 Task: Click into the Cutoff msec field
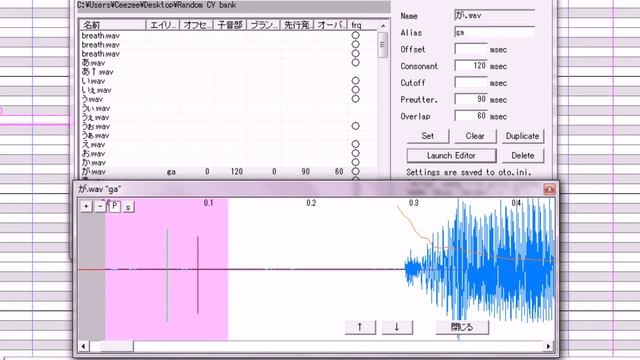pyautogui.click(x=471, y=82)
